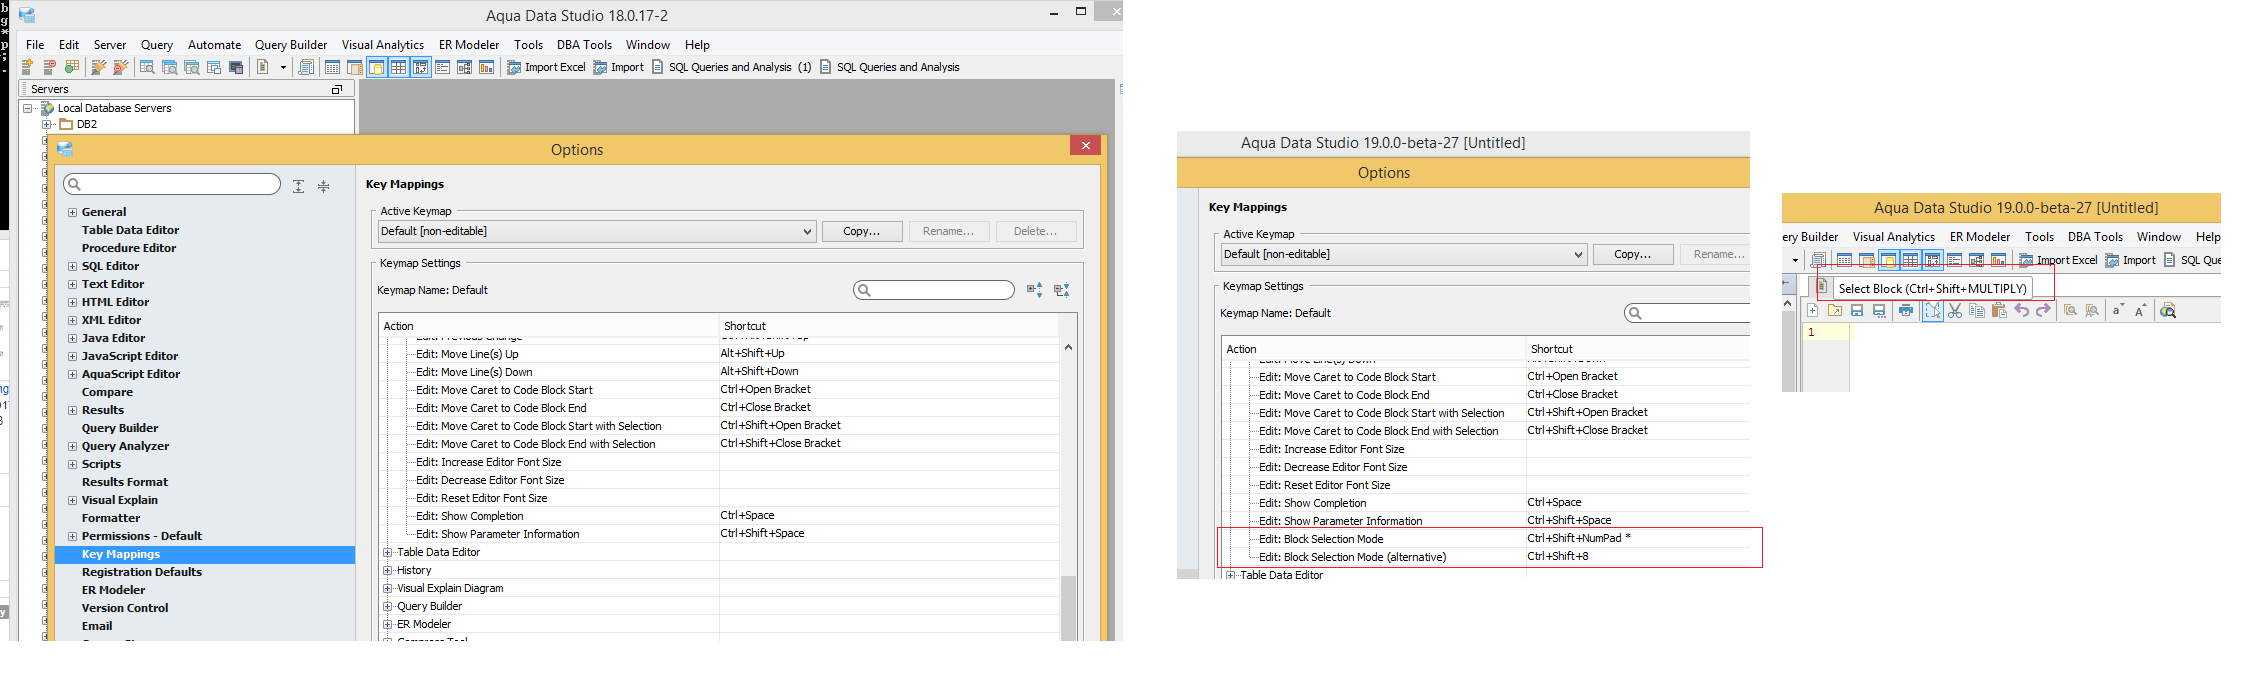Image resolution: width=2266 pixels, height=690 pixels.
Task: Click the Find icon in editor toolbar
Action: [2070, 310]
